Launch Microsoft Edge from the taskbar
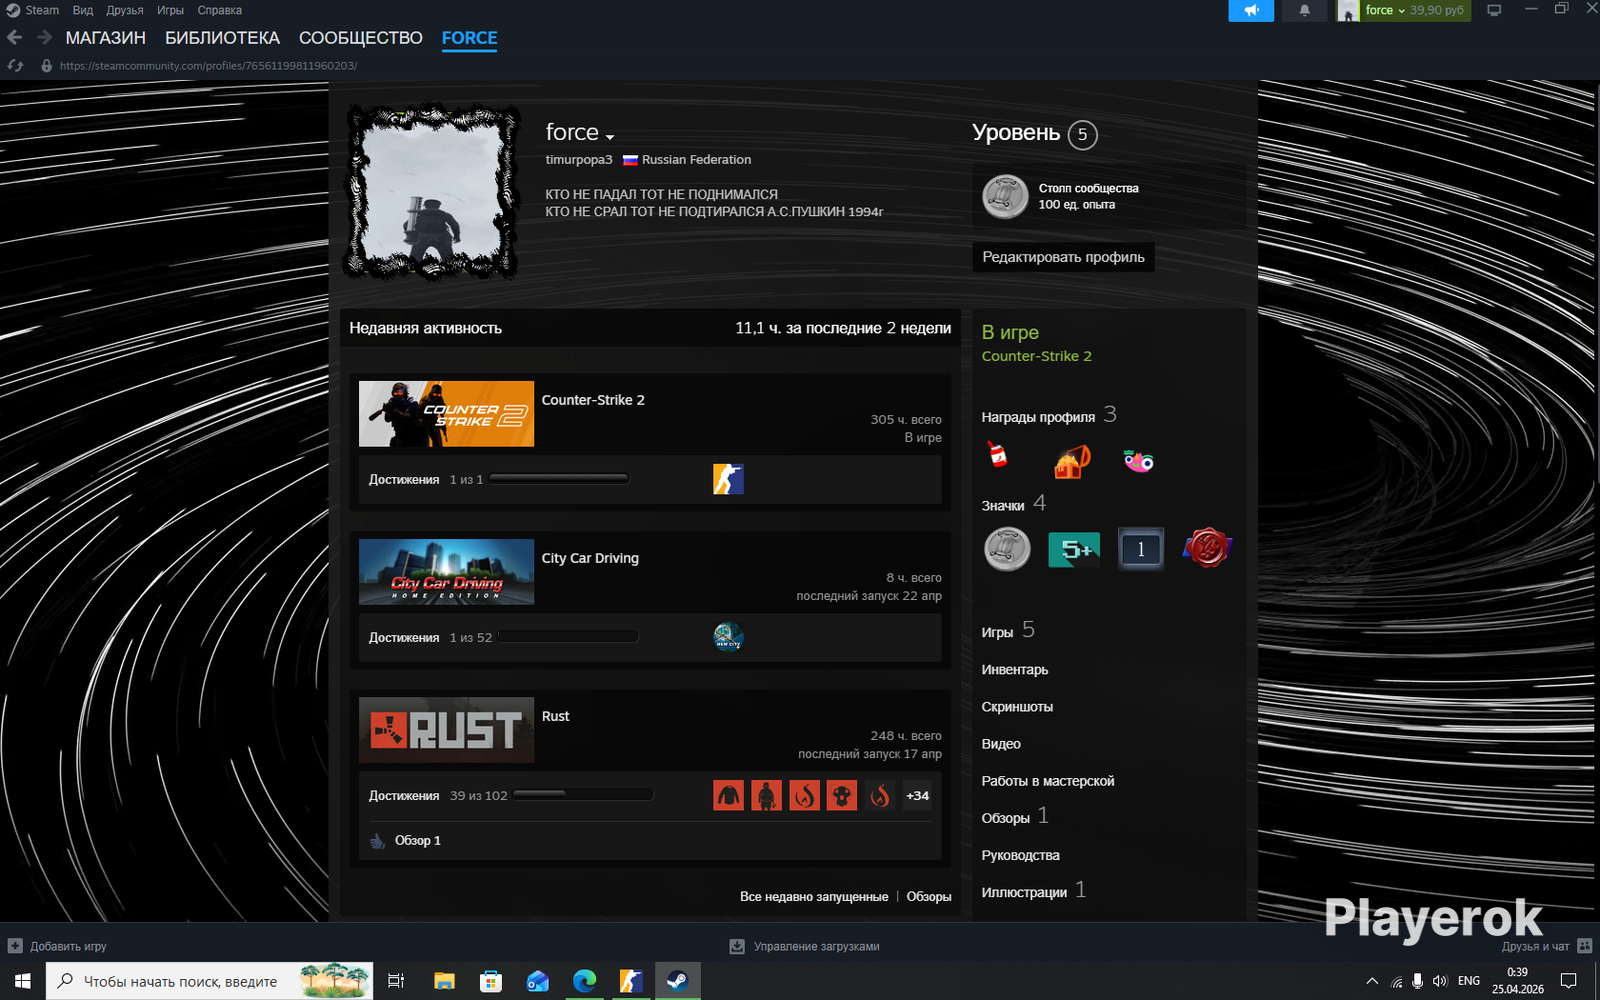The width and height of the screenshot is (1600, 1000). point(584,981)
